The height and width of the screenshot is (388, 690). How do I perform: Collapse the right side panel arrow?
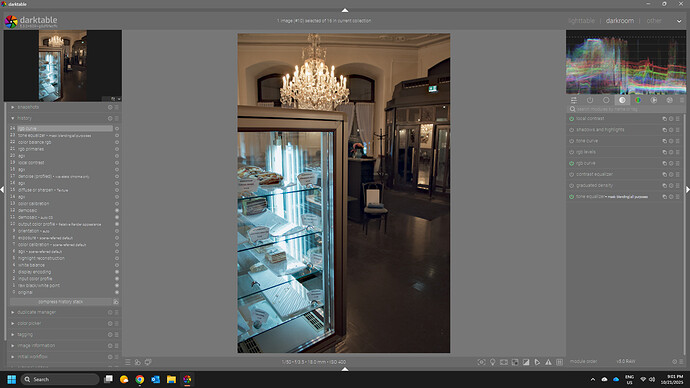tap(687, 190)
